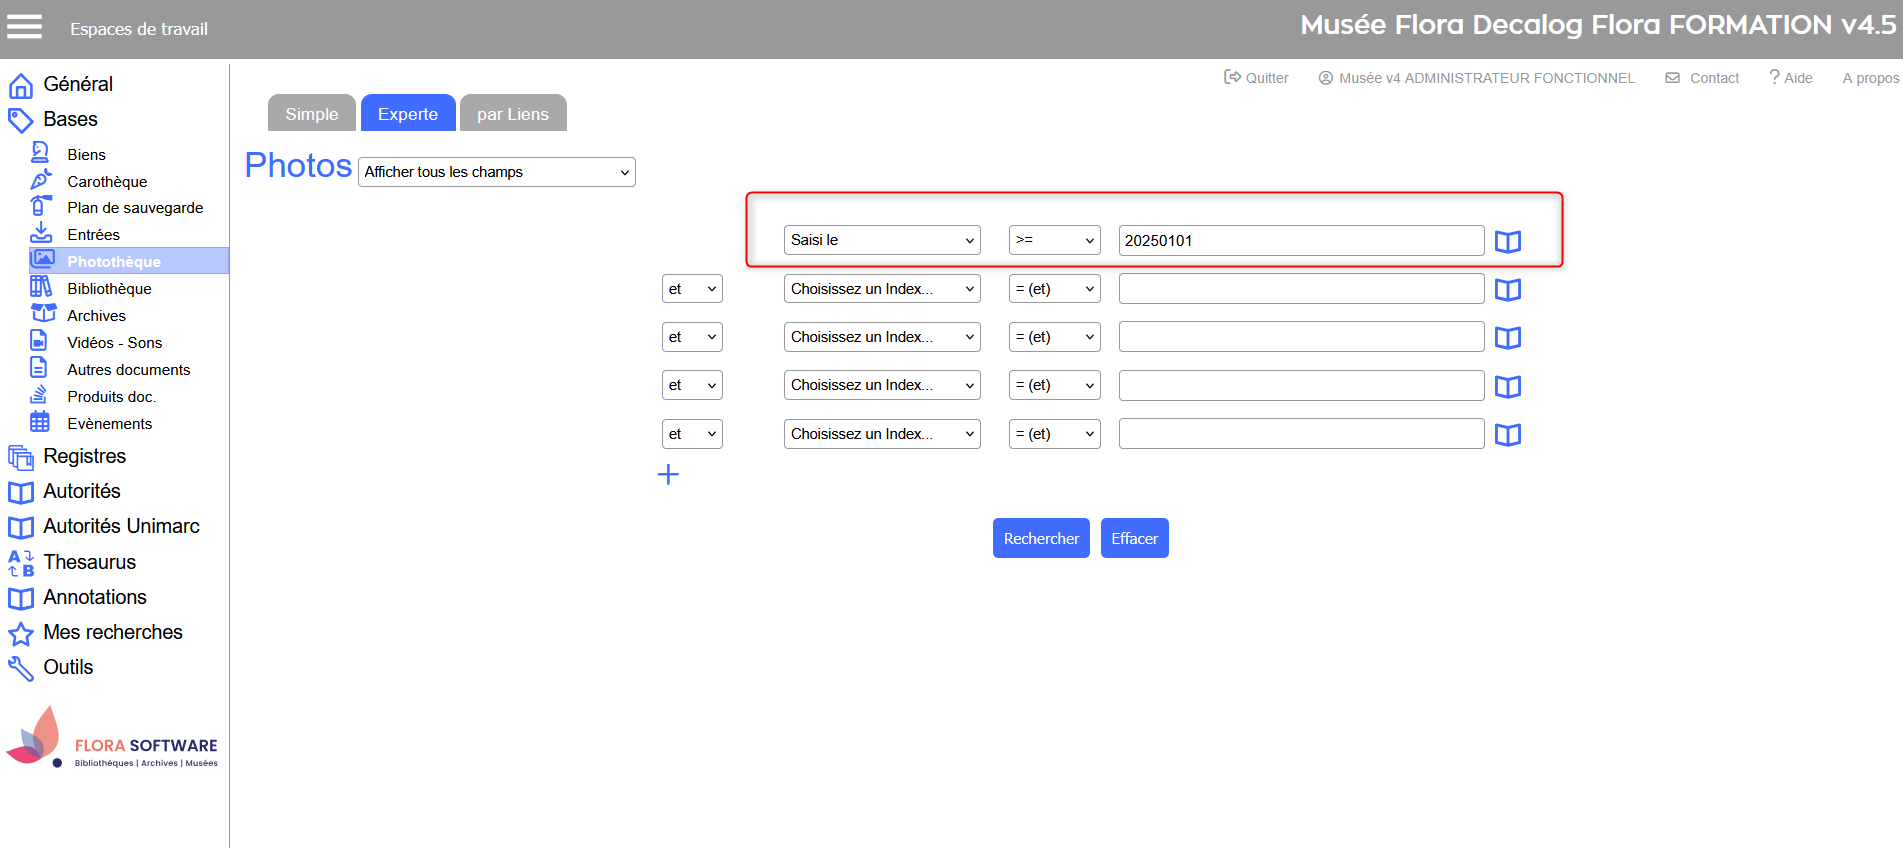Click the Mes recherches star icon
1903x848 pixels.
[x=21, y=634]
